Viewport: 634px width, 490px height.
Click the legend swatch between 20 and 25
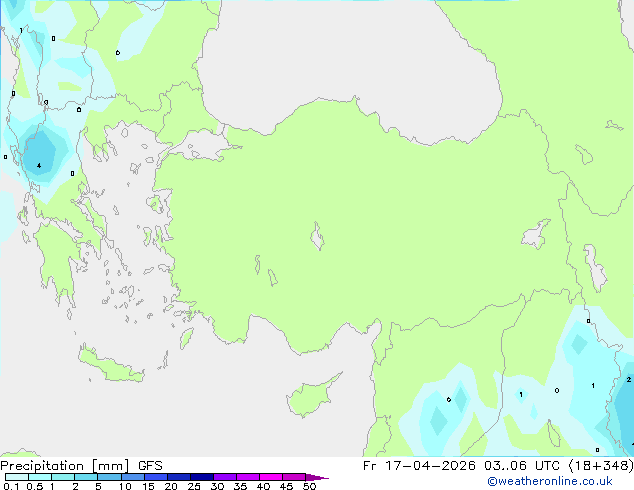(x=179, y=477)
